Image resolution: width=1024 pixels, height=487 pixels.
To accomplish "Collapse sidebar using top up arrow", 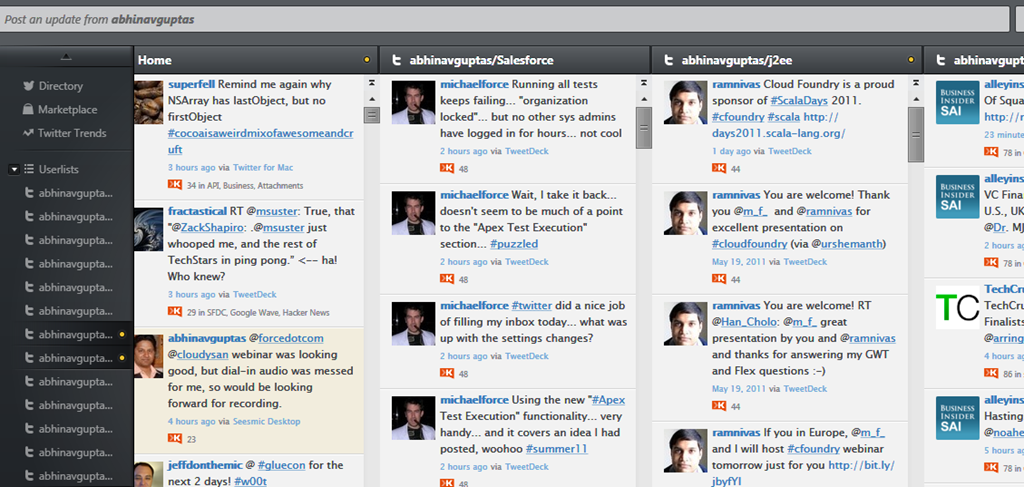I will (66, 57).
